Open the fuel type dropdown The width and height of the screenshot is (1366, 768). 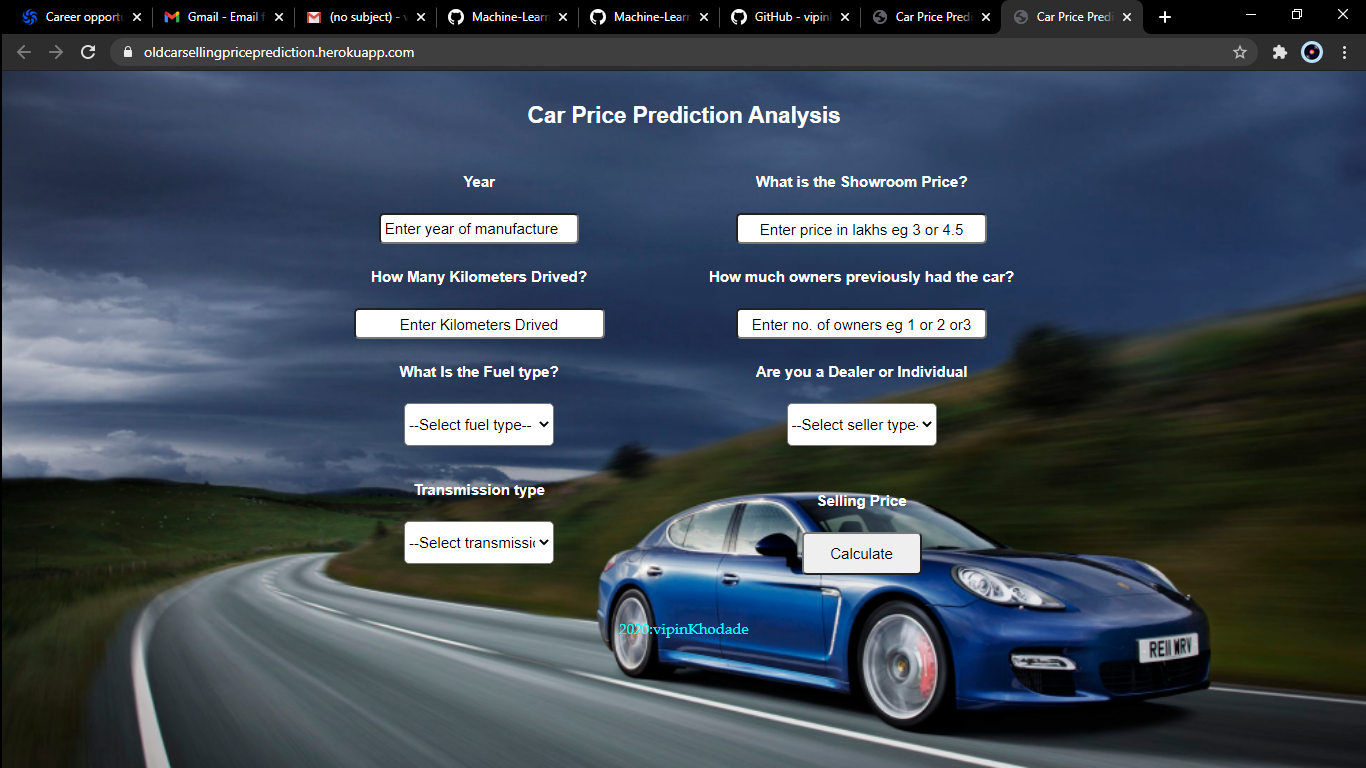(x=478, y=424)
